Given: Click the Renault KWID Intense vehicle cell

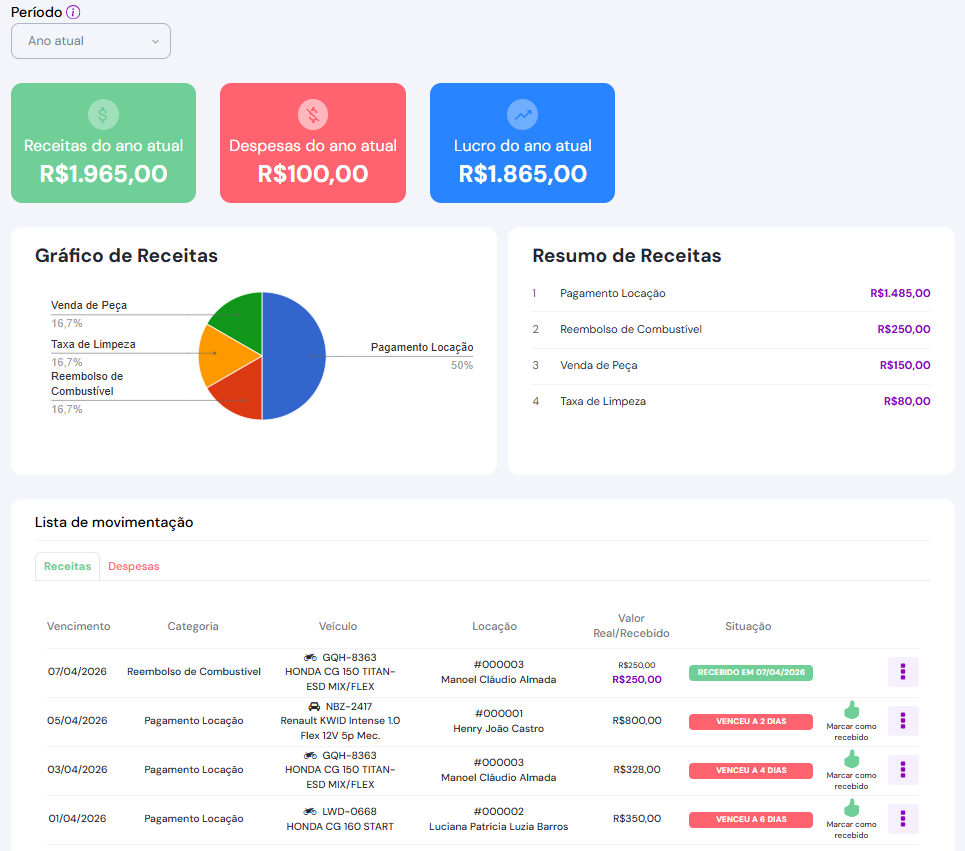Looking at the screenshot, I should coord(340,721).
